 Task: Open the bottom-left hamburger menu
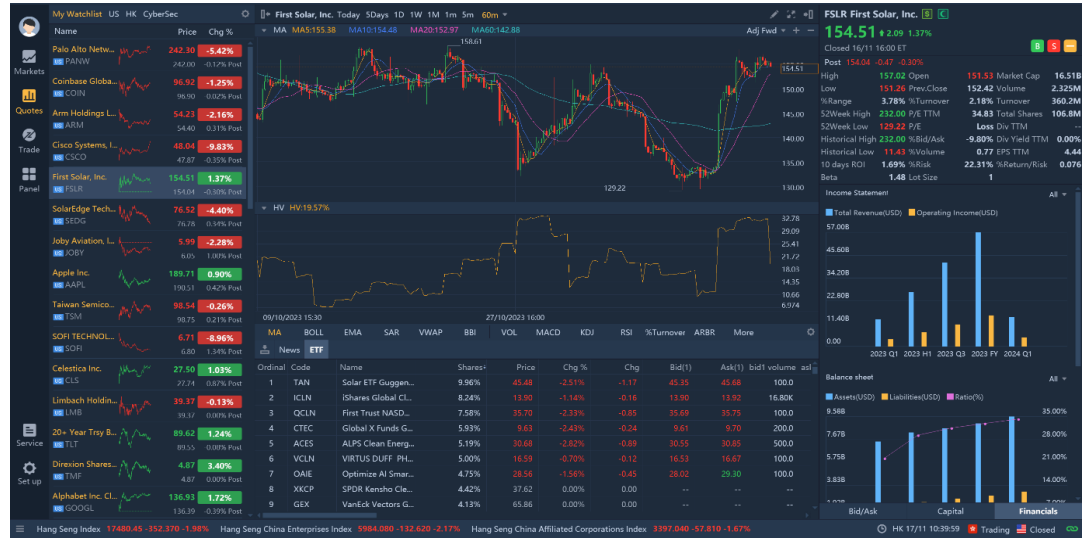coord(19,529)
